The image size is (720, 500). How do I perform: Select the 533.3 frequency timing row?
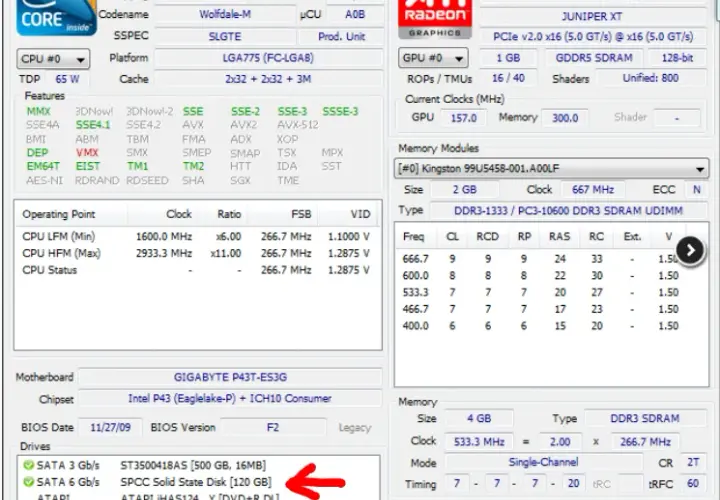point(540,292)
